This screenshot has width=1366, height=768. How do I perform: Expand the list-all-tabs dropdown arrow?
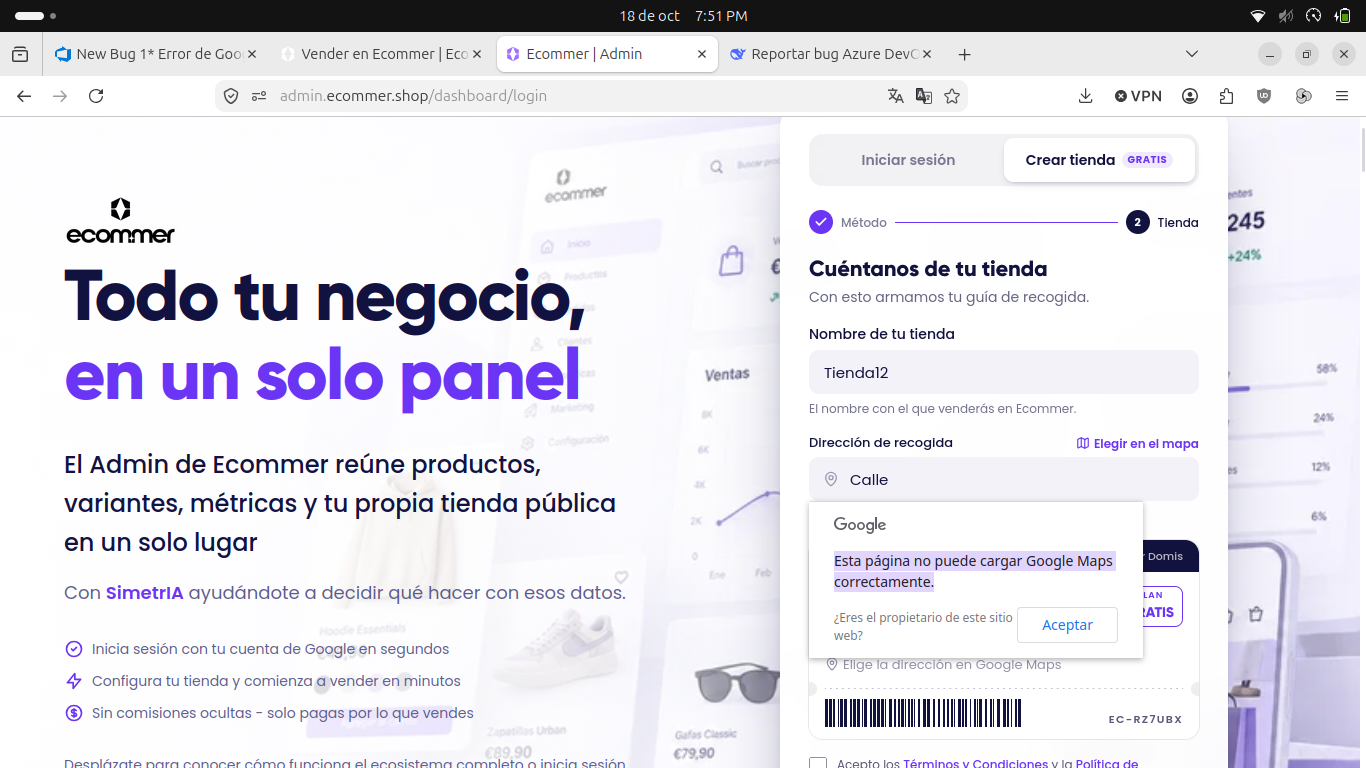[x=1192, y=54]
